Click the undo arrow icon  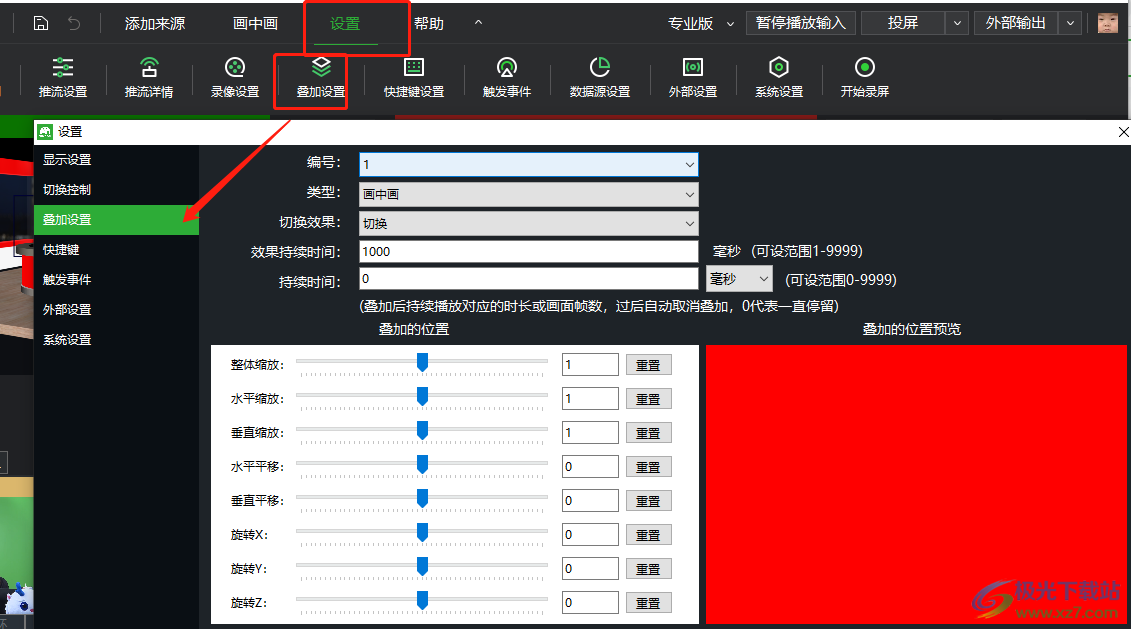pyautogui.click(x=74, y=23)
